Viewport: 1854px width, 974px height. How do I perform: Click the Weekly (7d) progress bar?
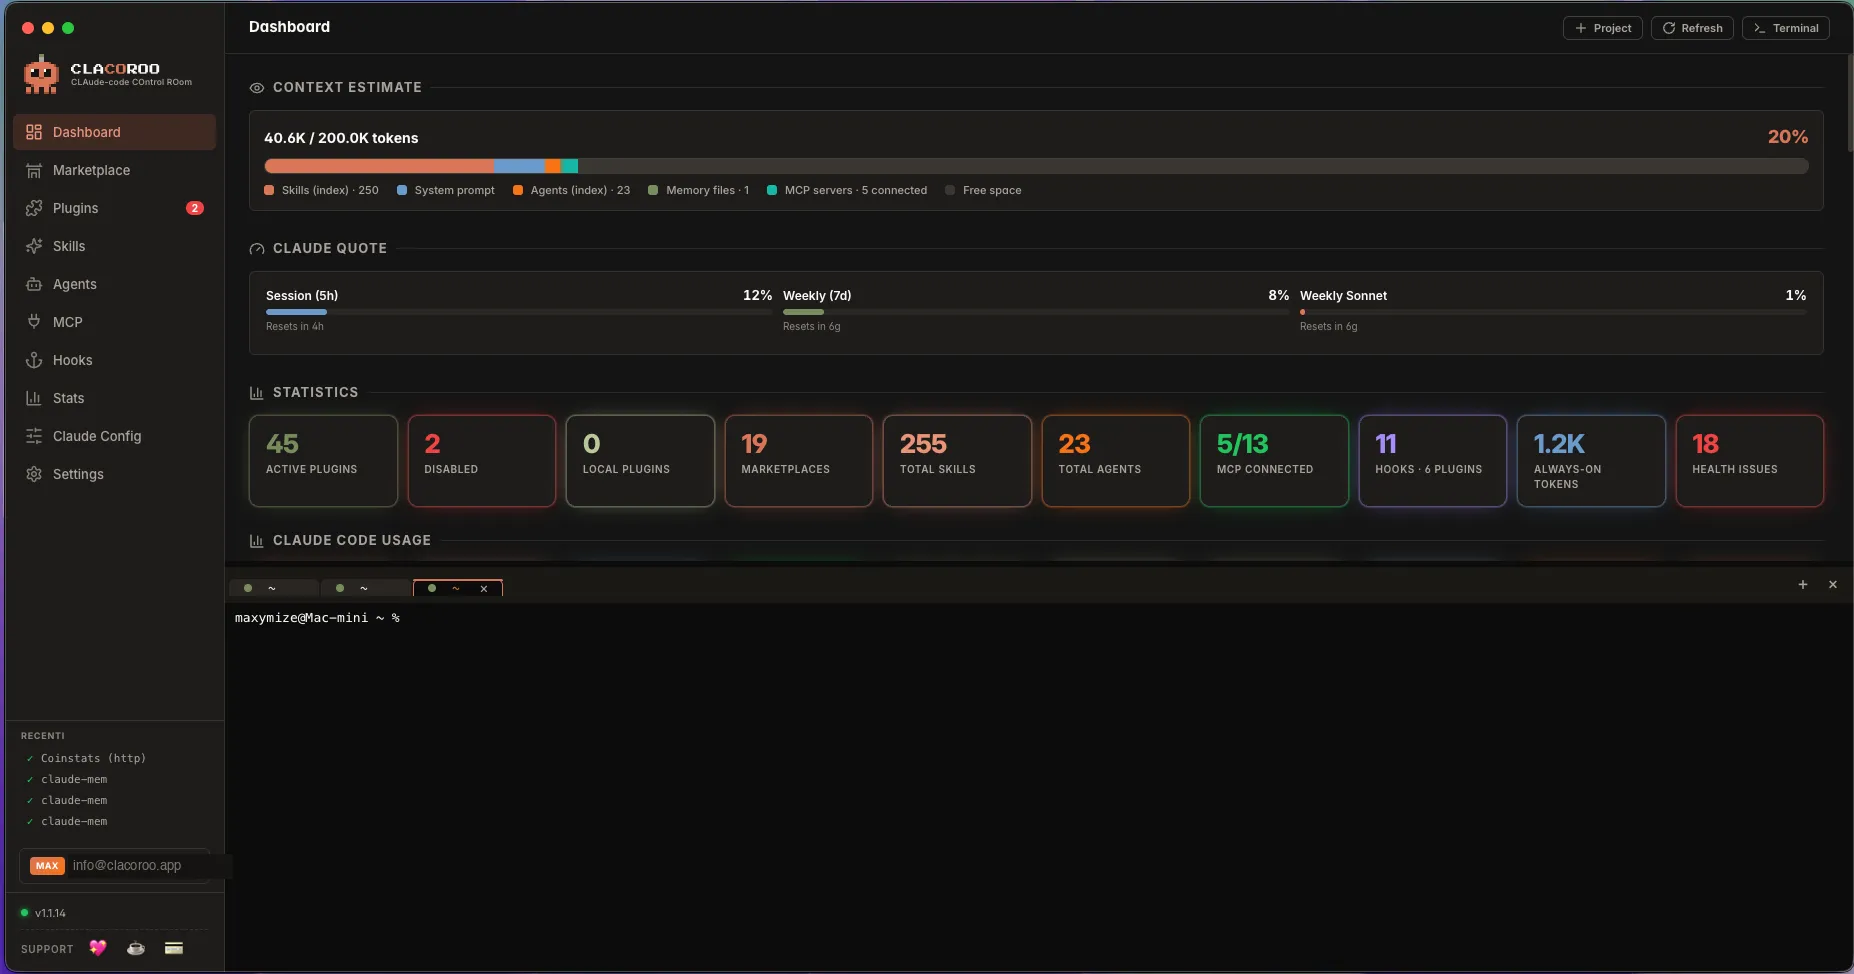(x=1036, y=312)
